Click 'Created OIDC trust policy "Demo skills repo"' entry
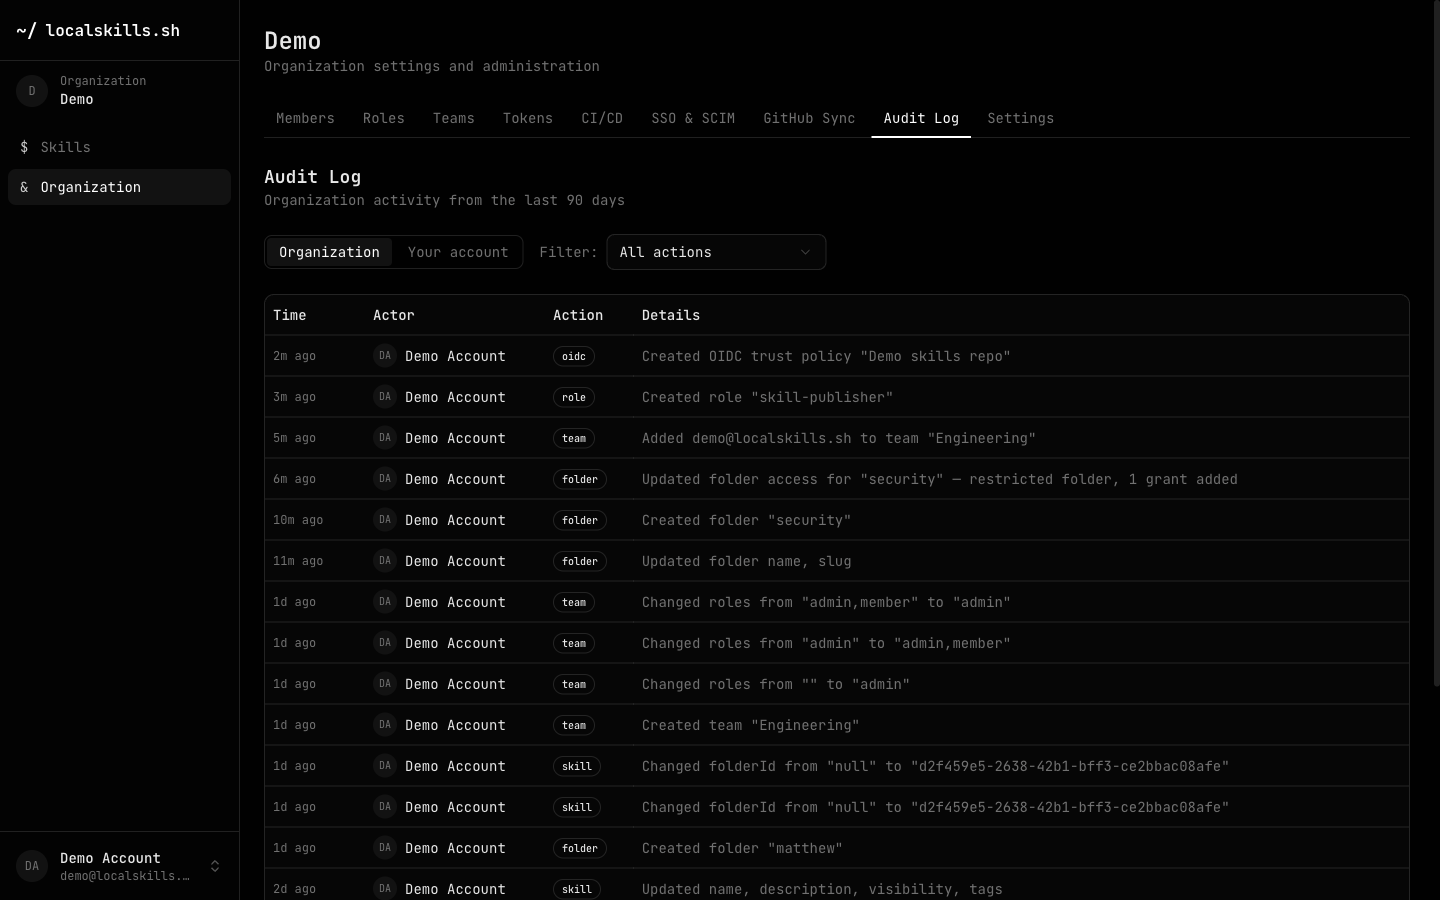Viewport: 1440px width, 900px height. point(826,356)
